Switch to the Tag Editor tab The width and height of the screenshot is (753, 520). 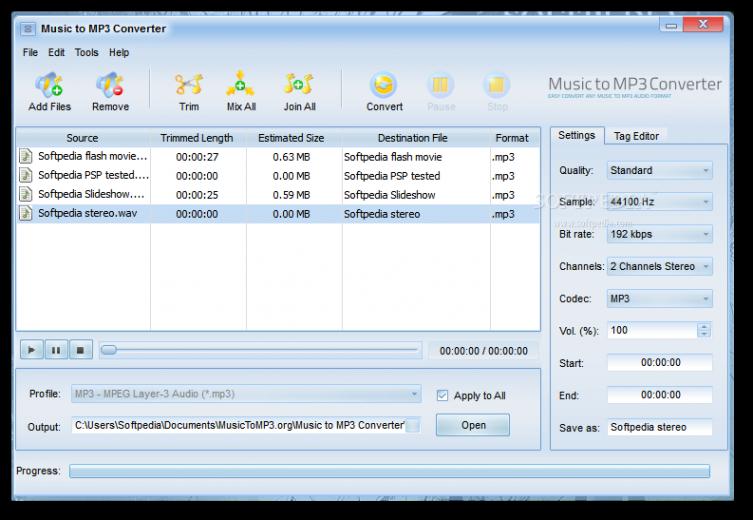pyautogui.click(x=636, y=136)
